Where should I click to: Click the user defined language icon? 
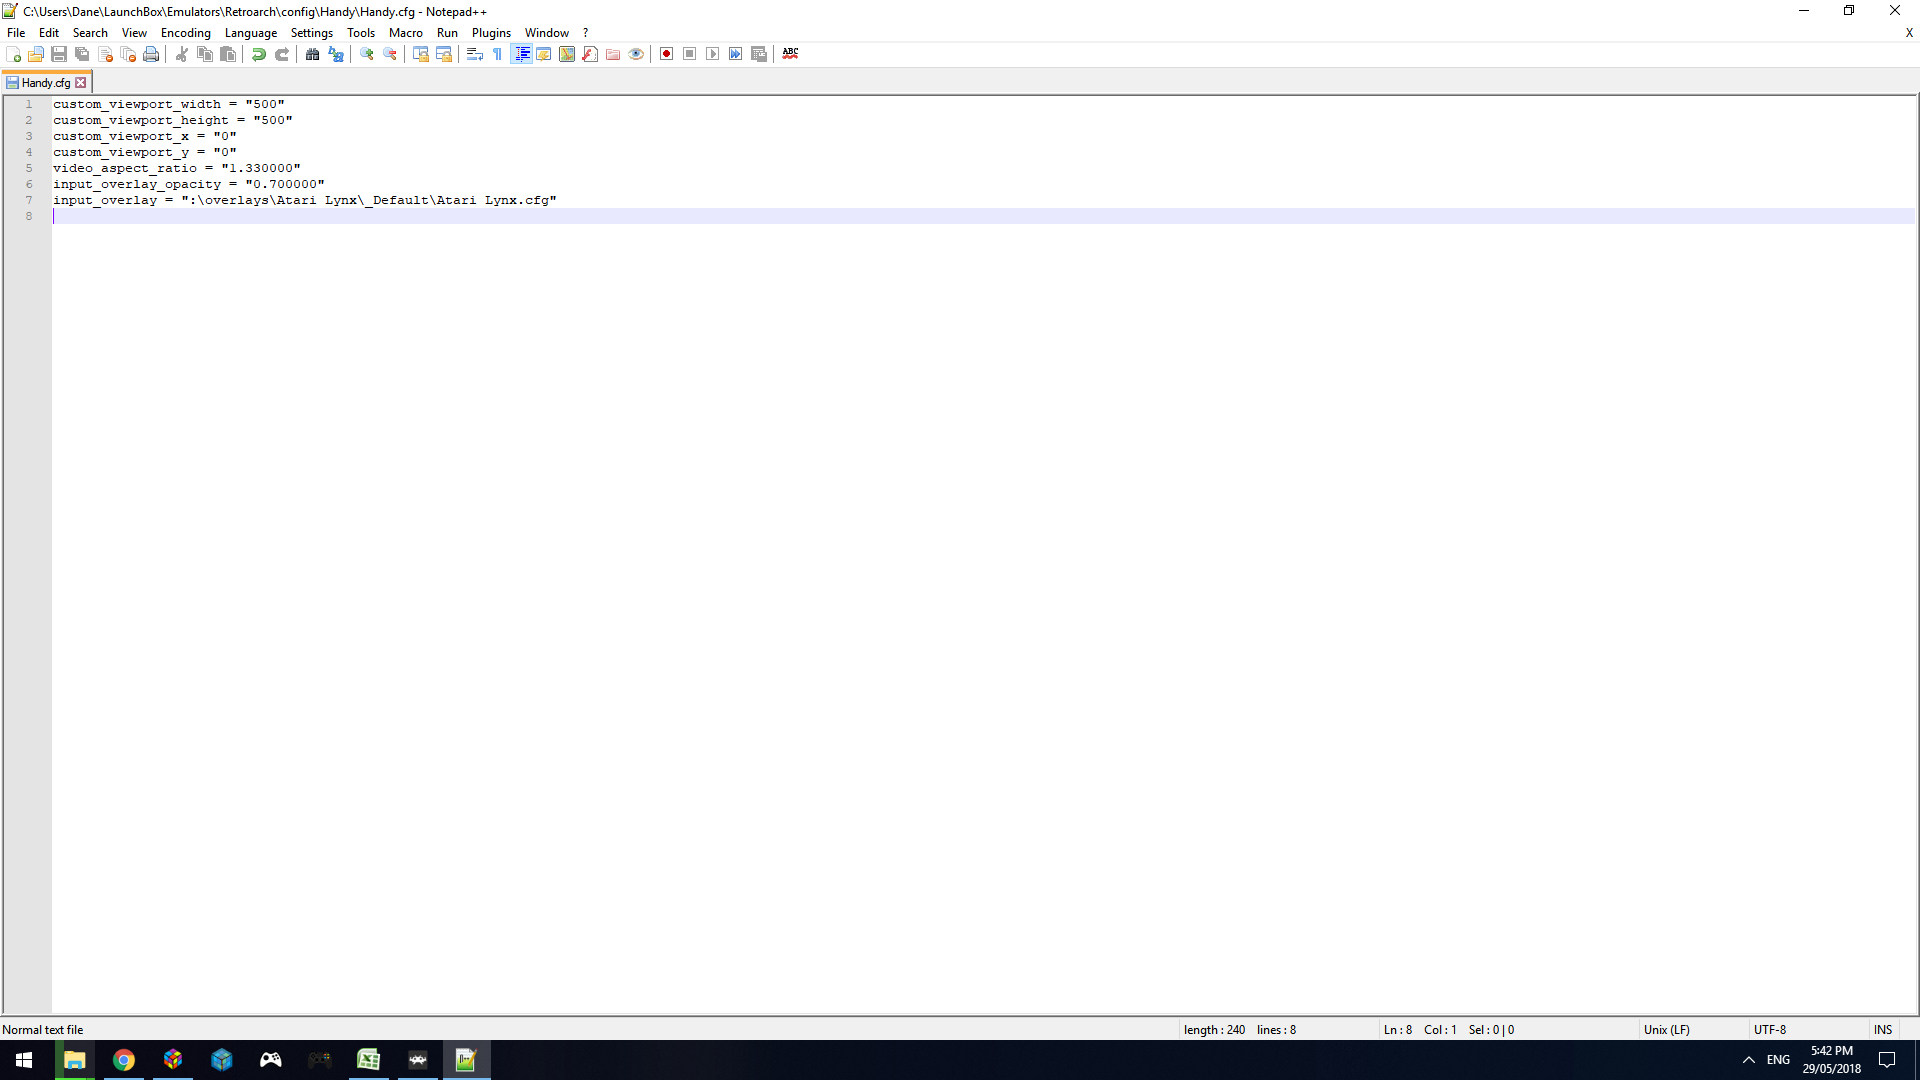[544, 54]
